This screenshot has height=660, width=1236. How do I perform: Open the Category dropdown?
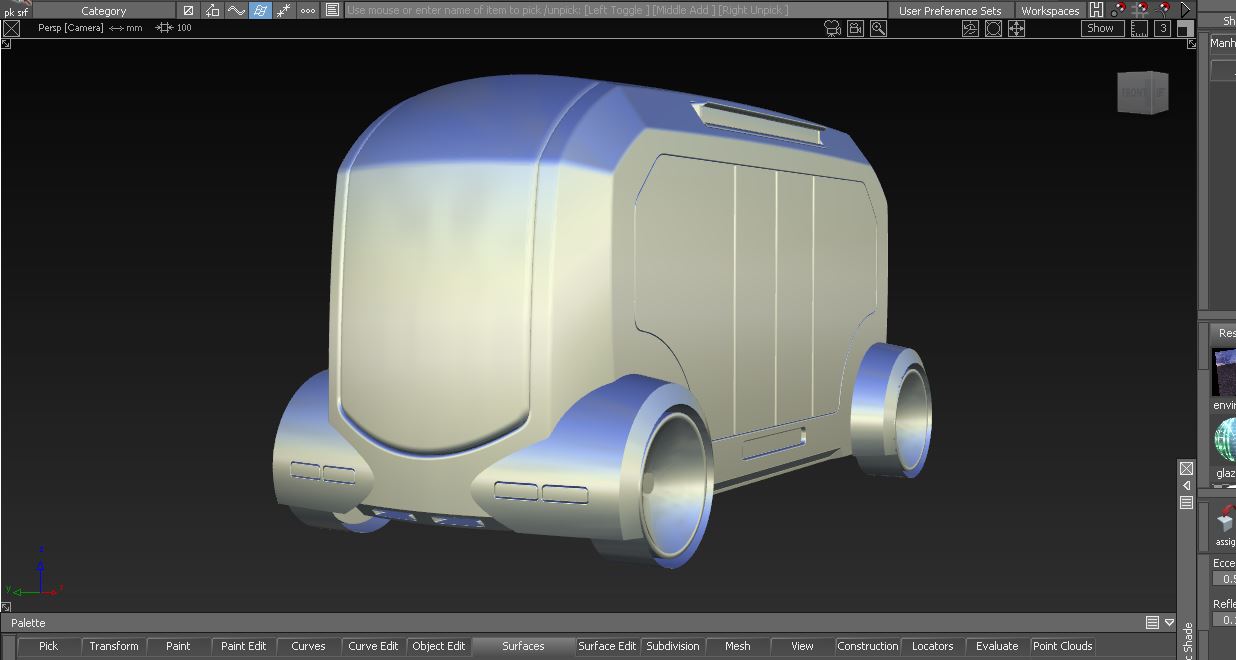coord(104,11)
